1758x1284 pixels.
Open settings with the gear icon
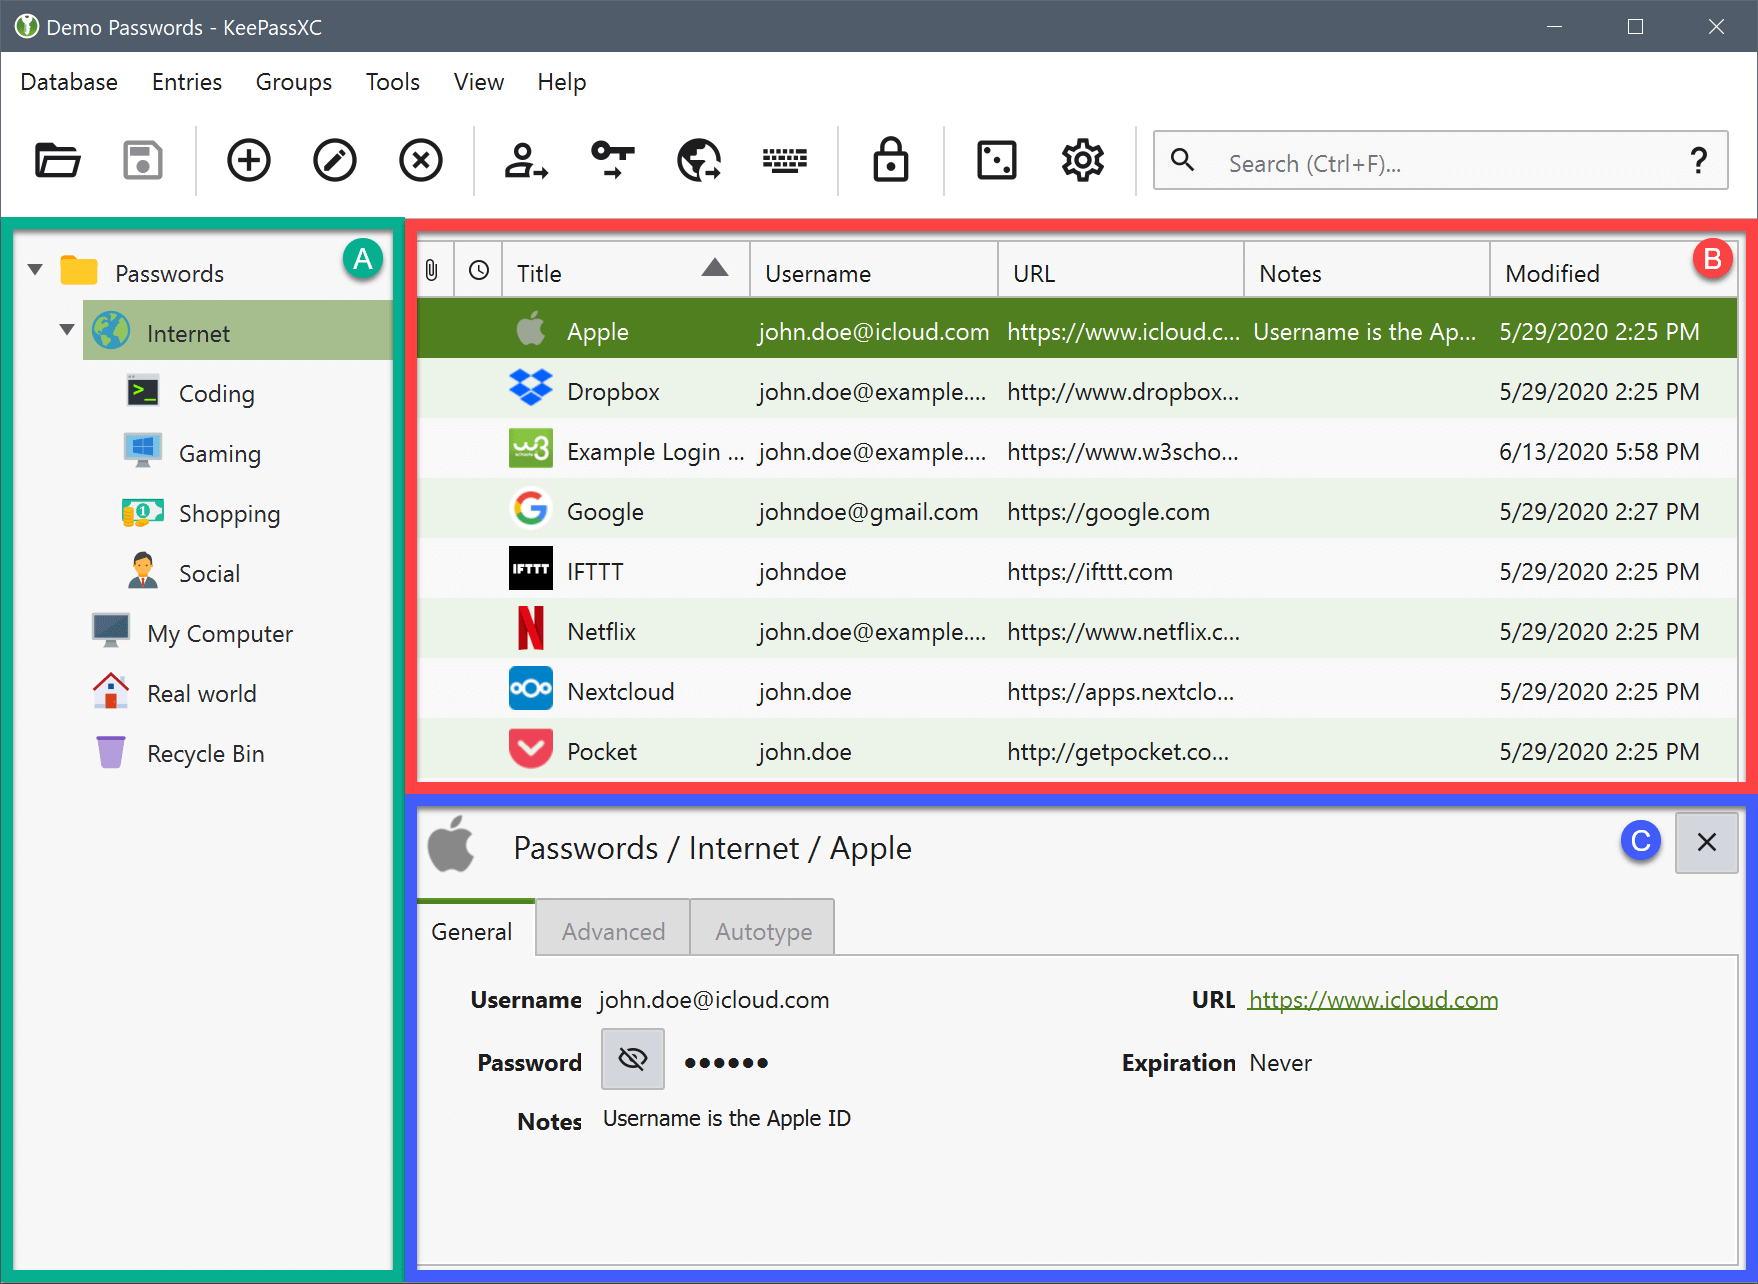click(1082, 160)
